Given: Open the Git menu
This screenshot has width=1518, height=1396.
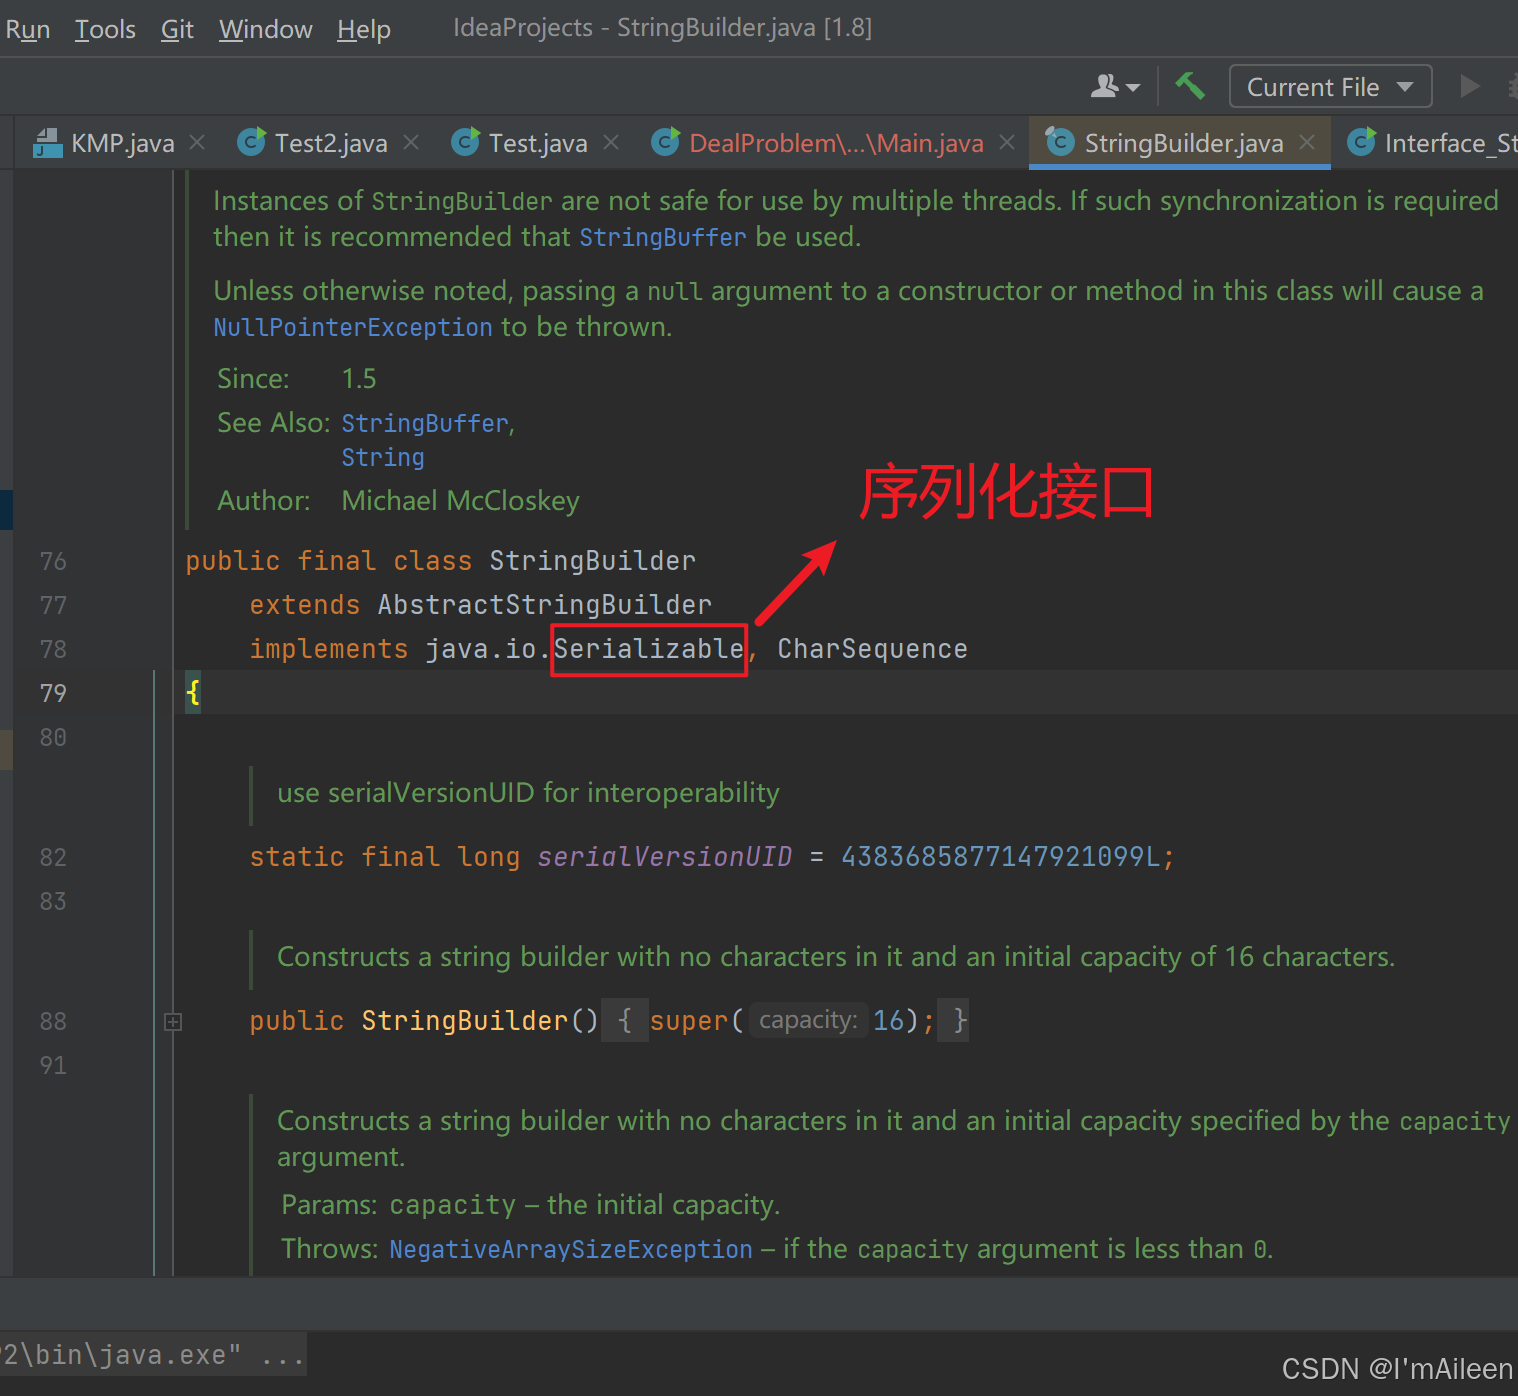Looking at the screenshot, I should tap(177, 29).
